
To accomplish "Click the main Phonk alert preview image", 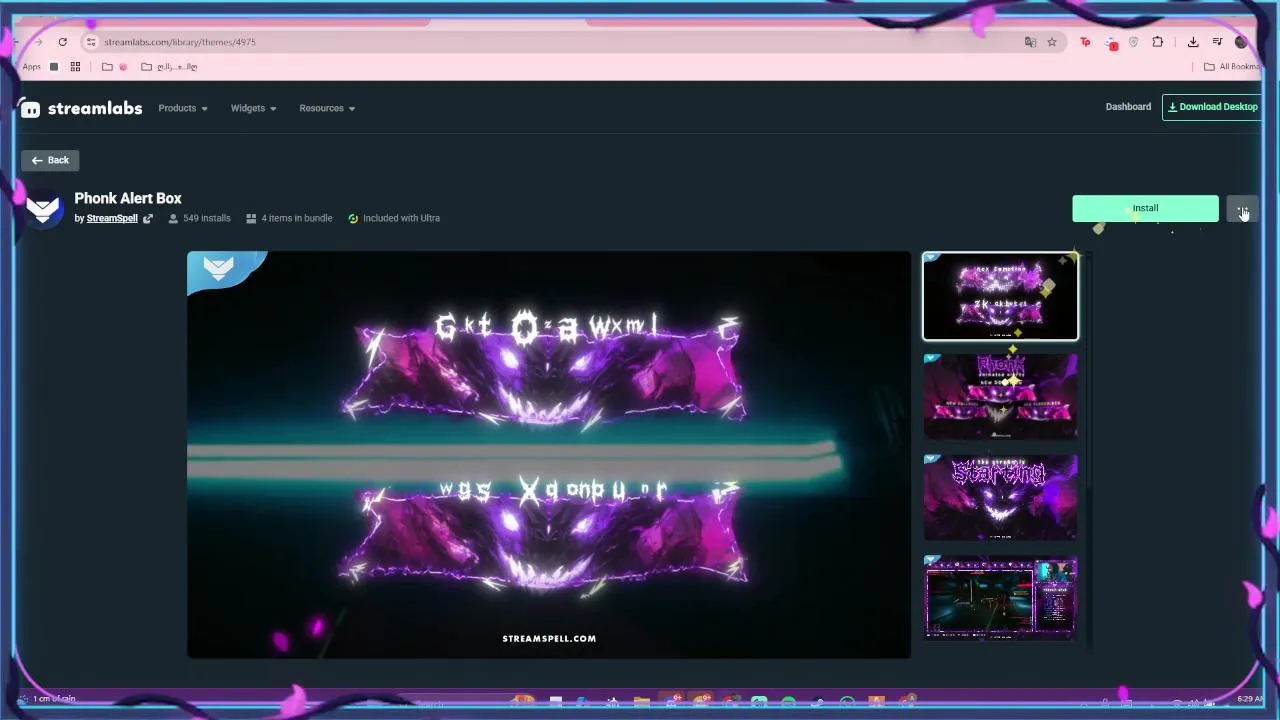I will (549, 455).
